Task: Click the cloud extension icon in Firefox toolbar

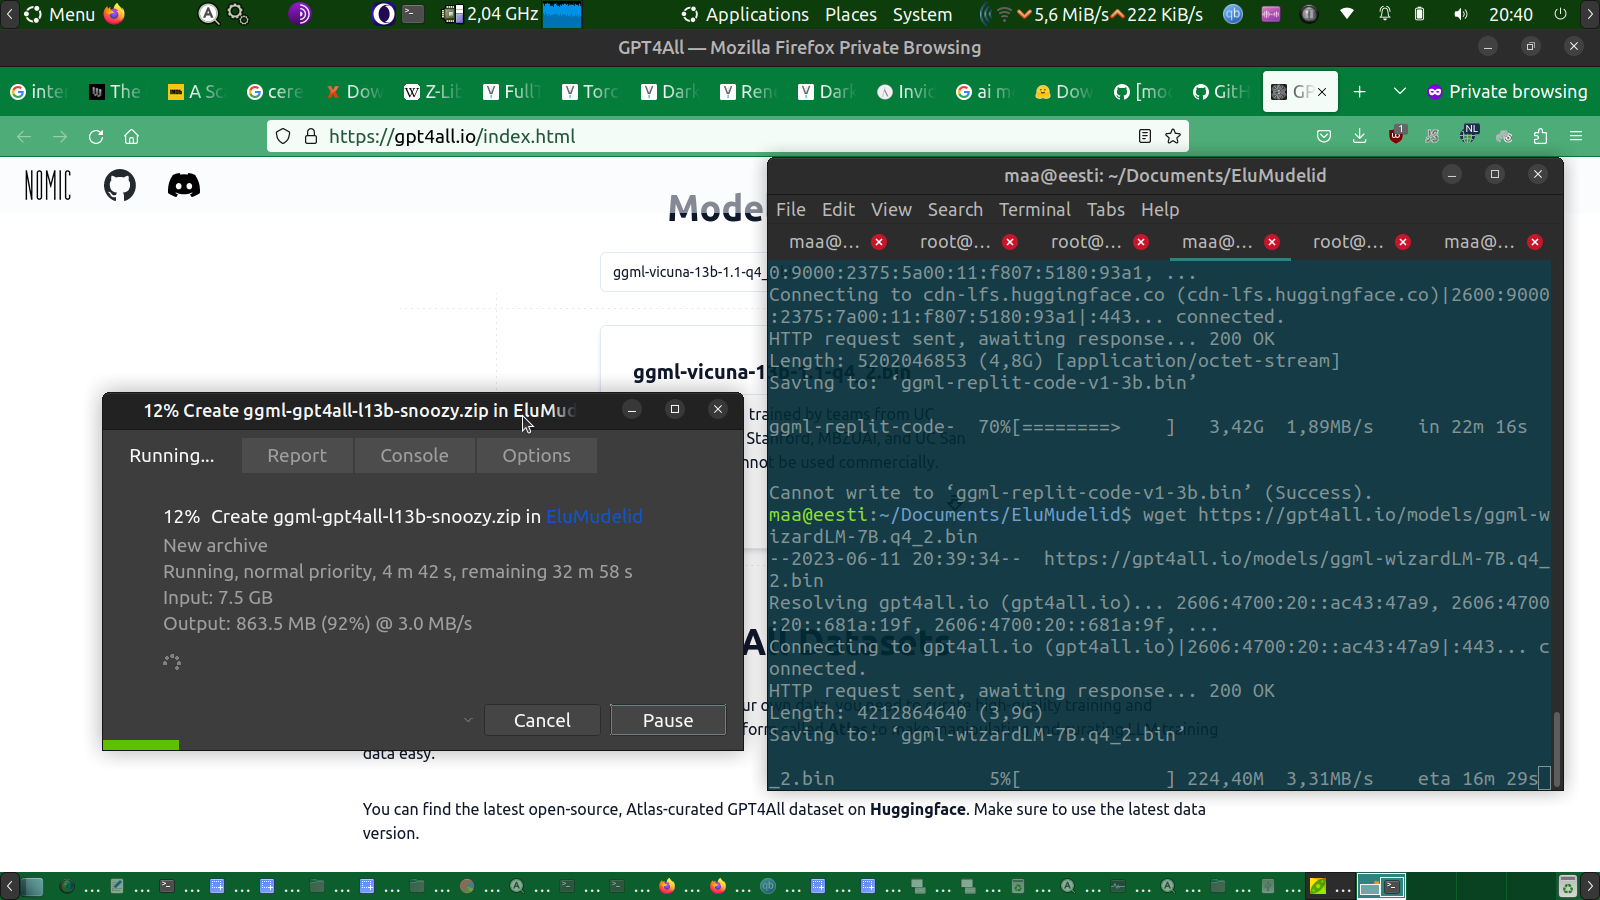Action: pyautogui.click(x=1504, y=136)
